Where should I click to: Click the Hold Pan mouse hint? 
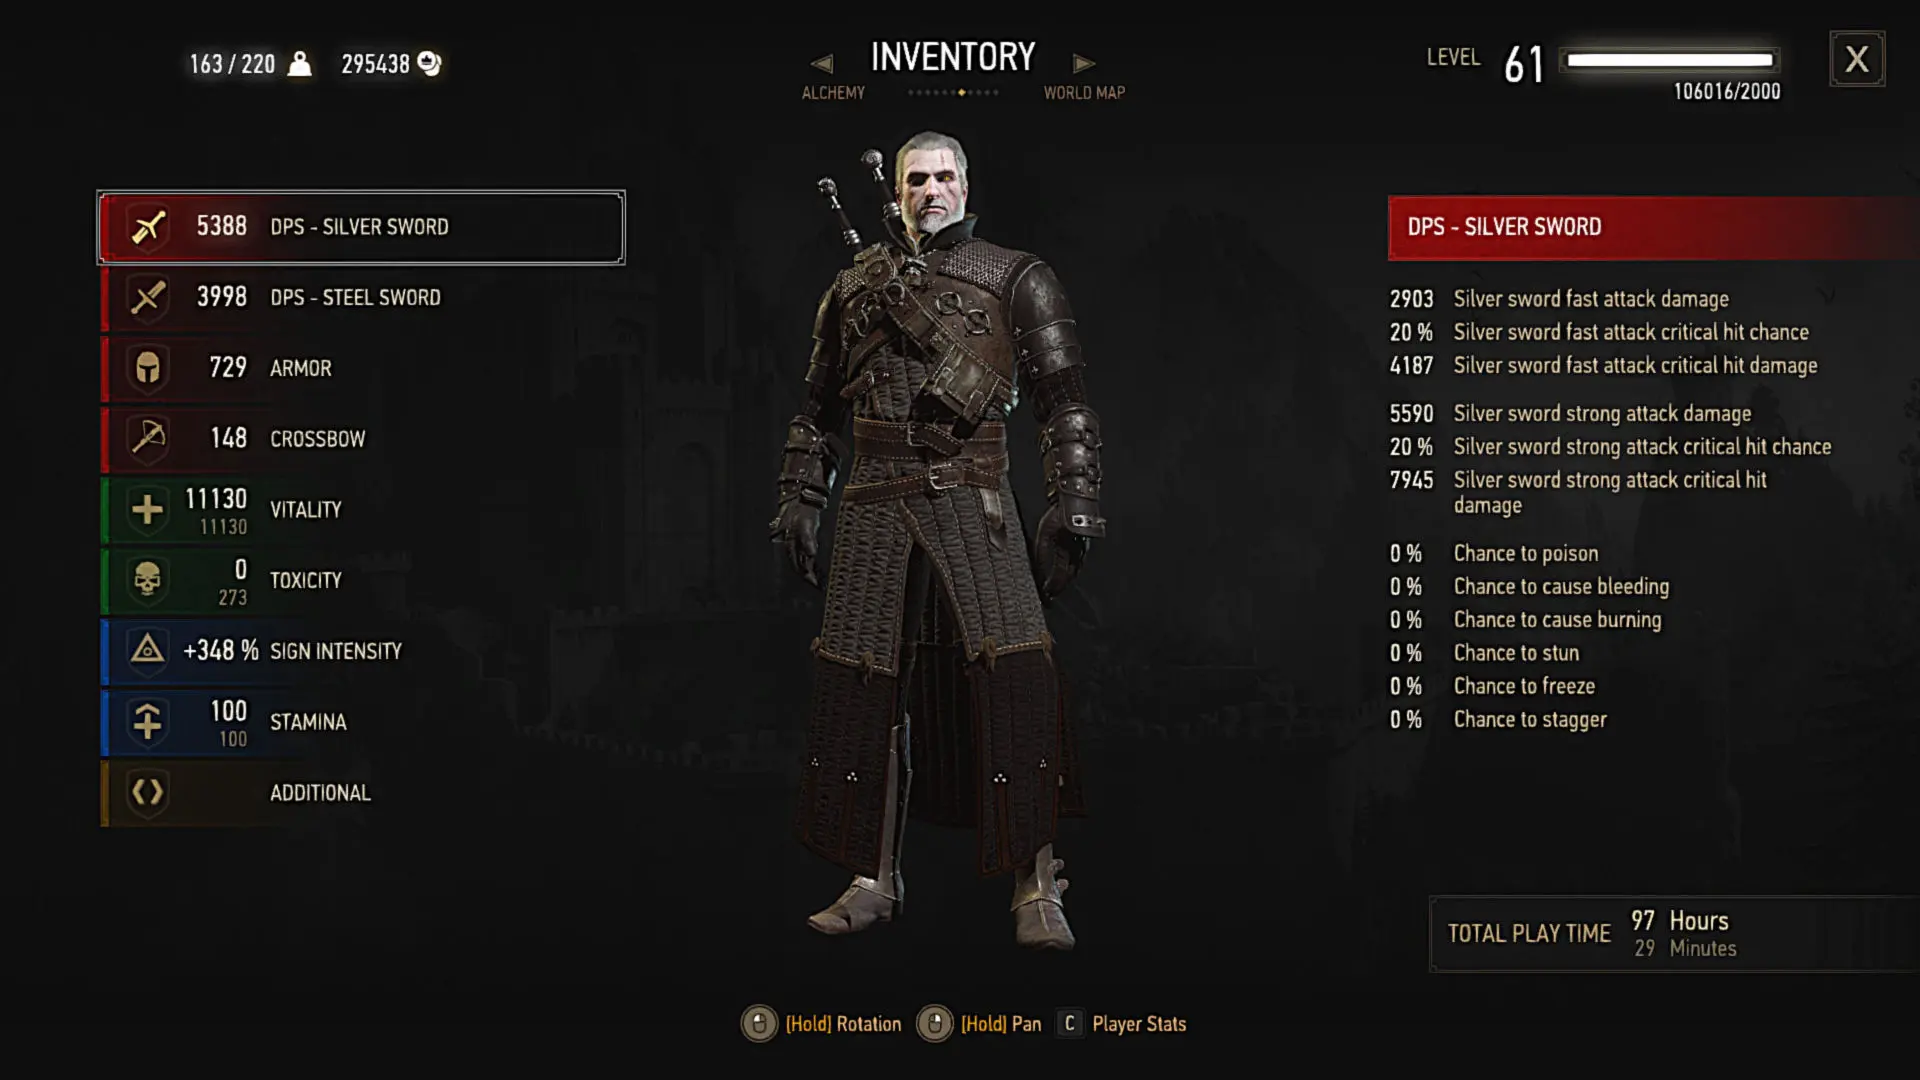tap(979, 1024)
